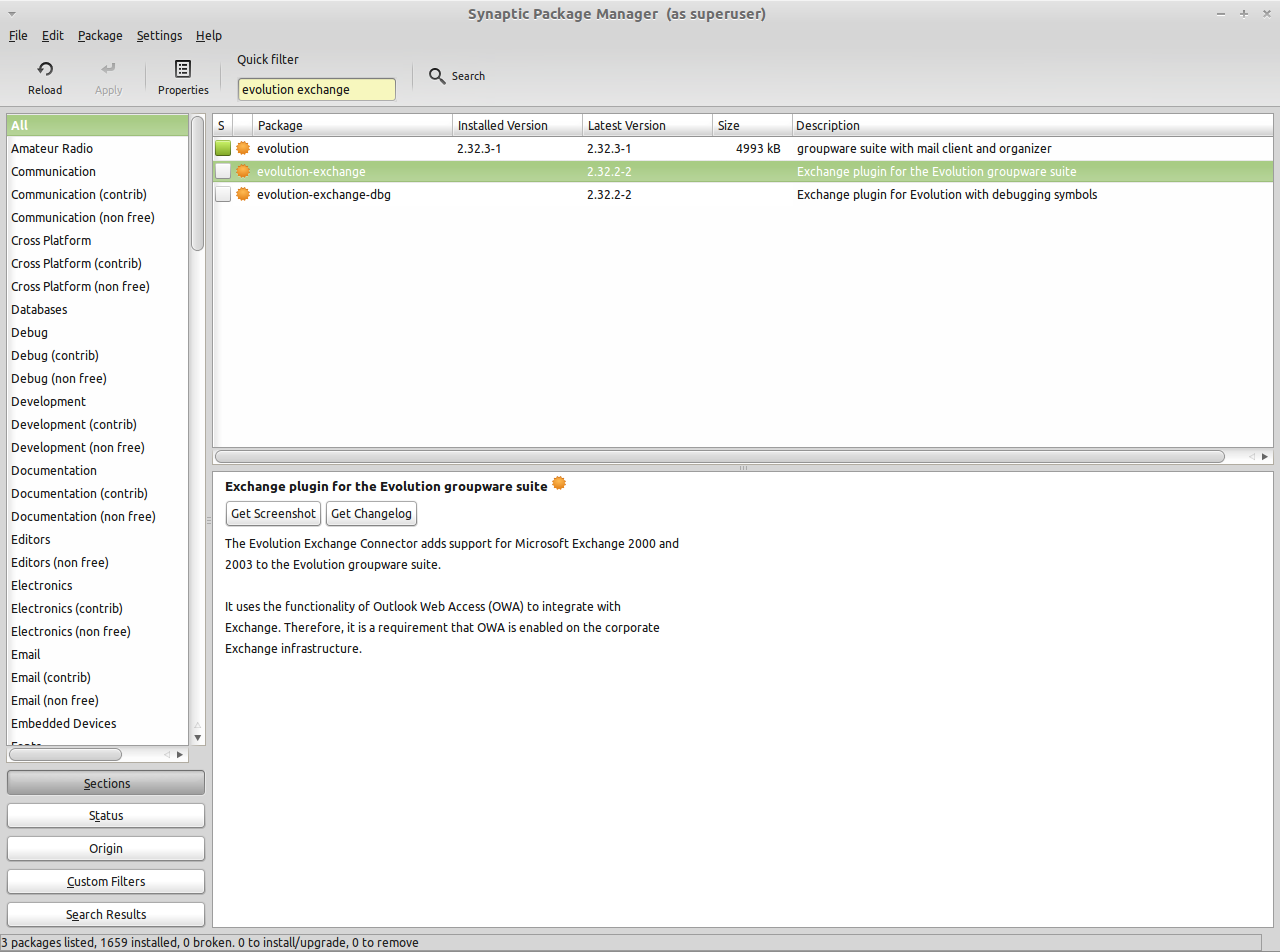Open the Settings menu
1280x952 pixels.
click(x=159, y=36)
